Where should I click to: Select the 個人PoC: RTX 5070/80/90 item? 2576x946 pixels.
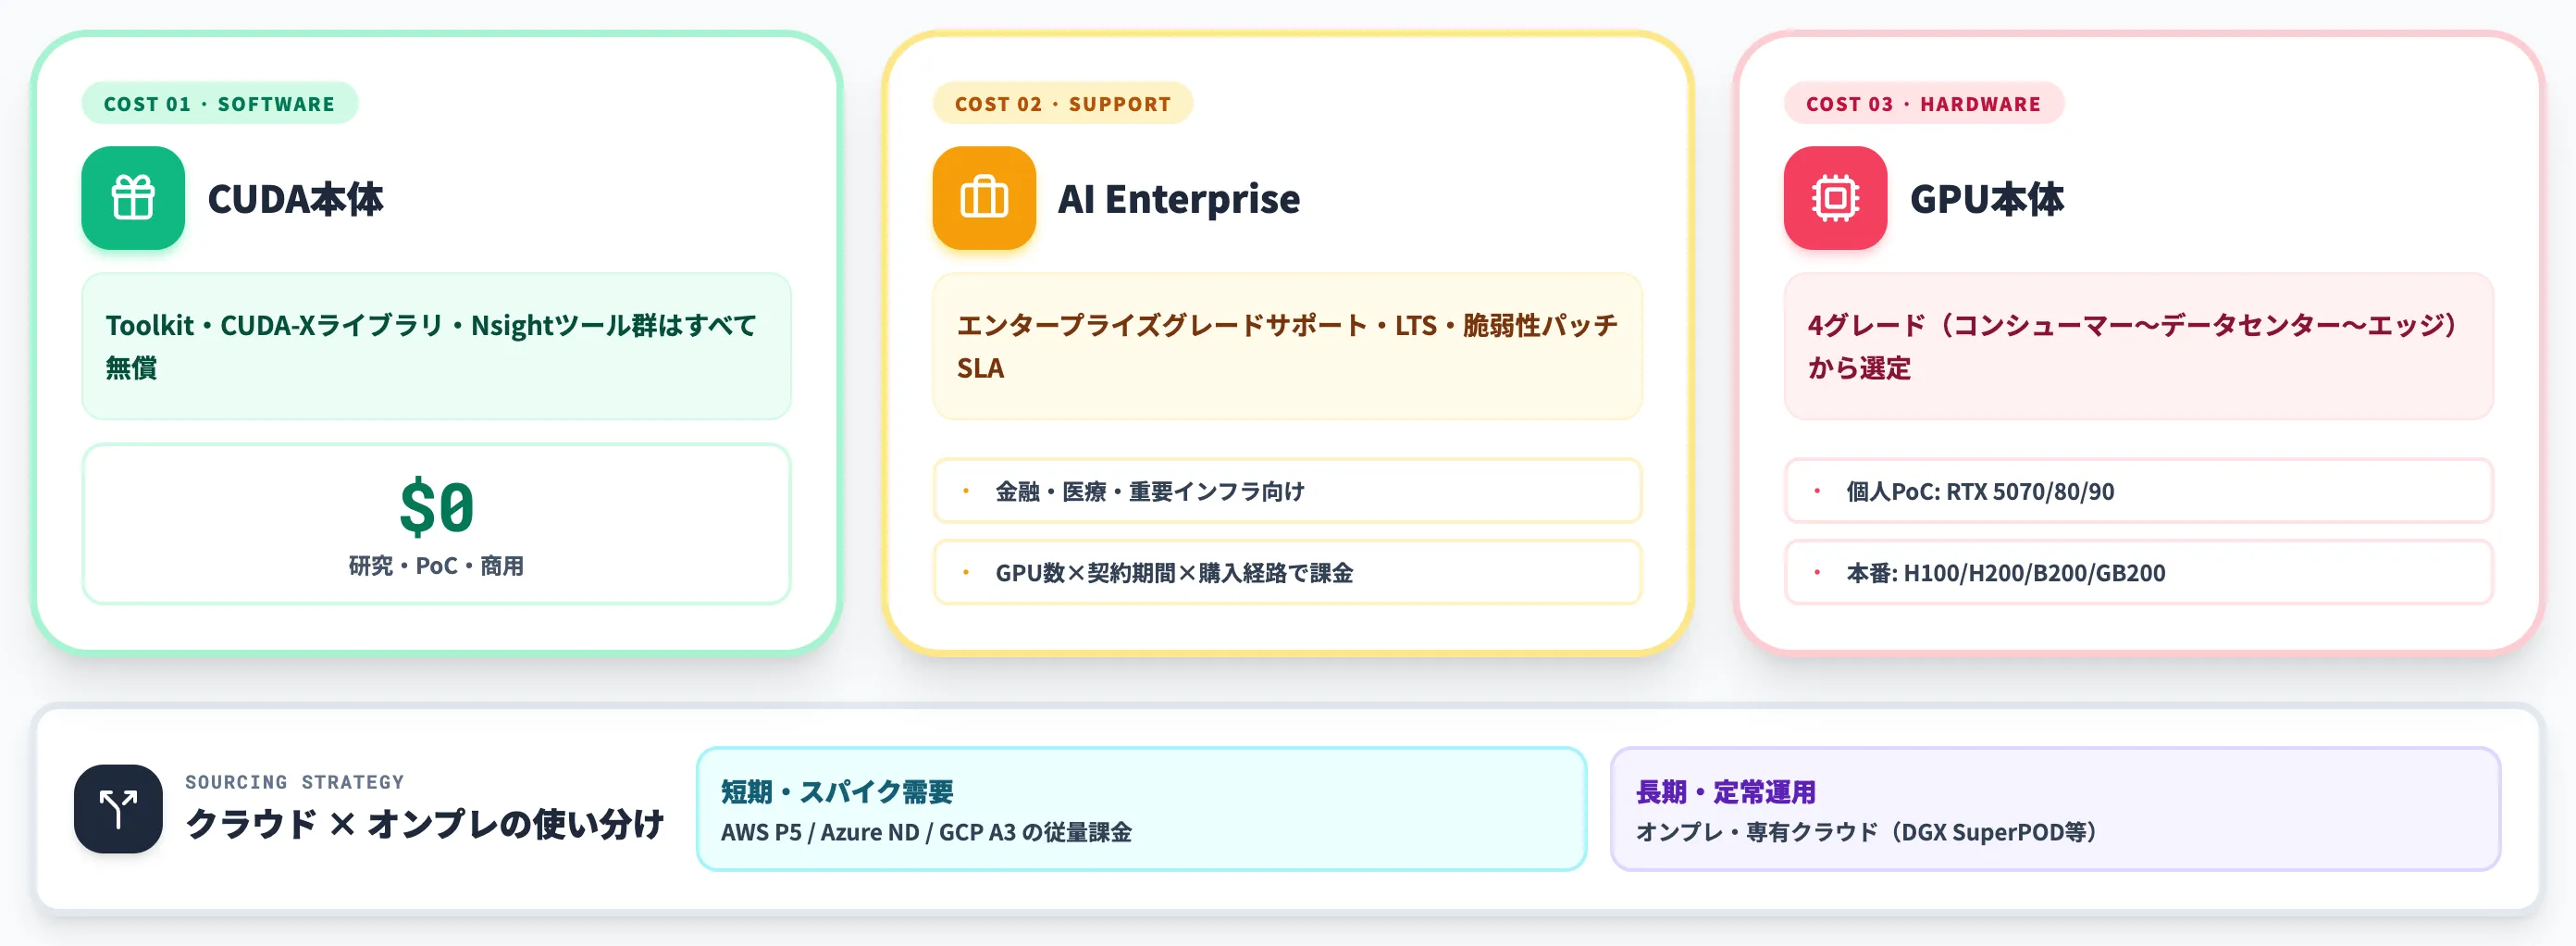click(2138, 491)
